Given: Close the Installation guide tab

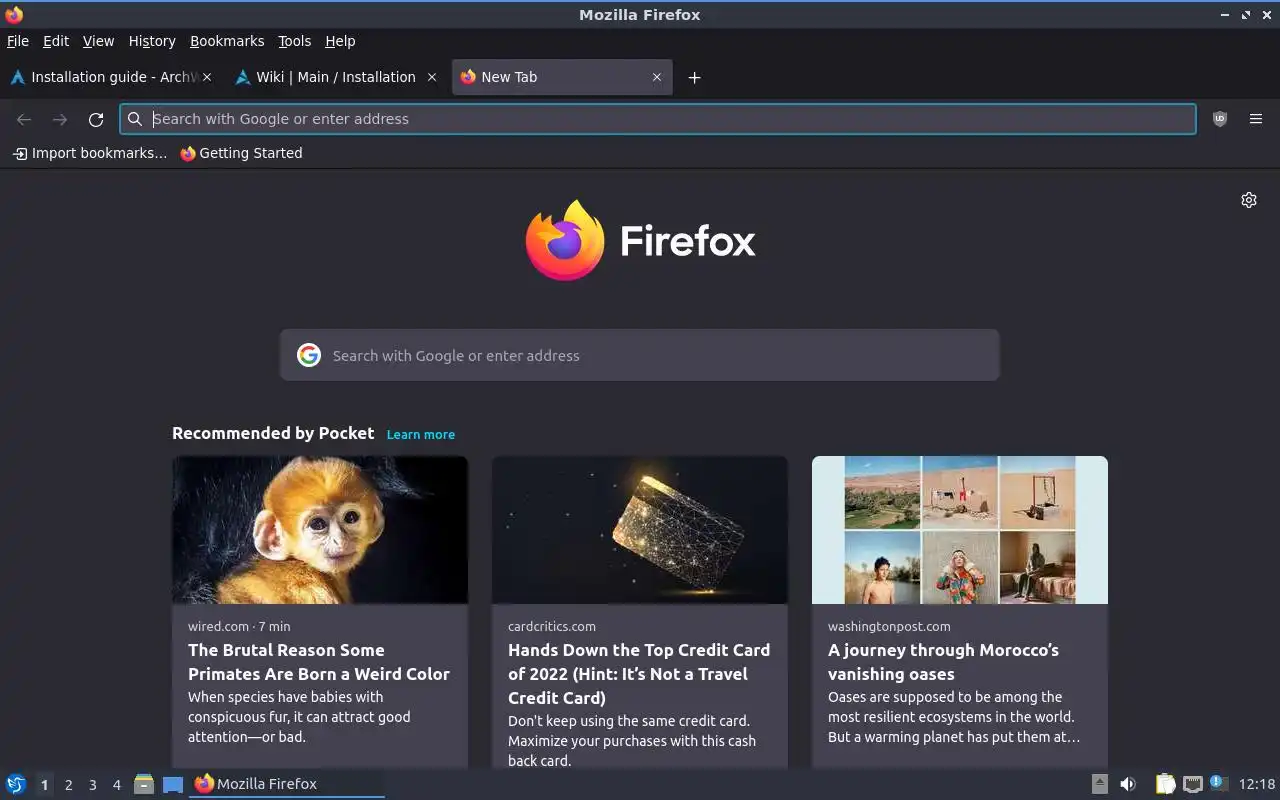Looking at the screenshot, I should point(207,77).
